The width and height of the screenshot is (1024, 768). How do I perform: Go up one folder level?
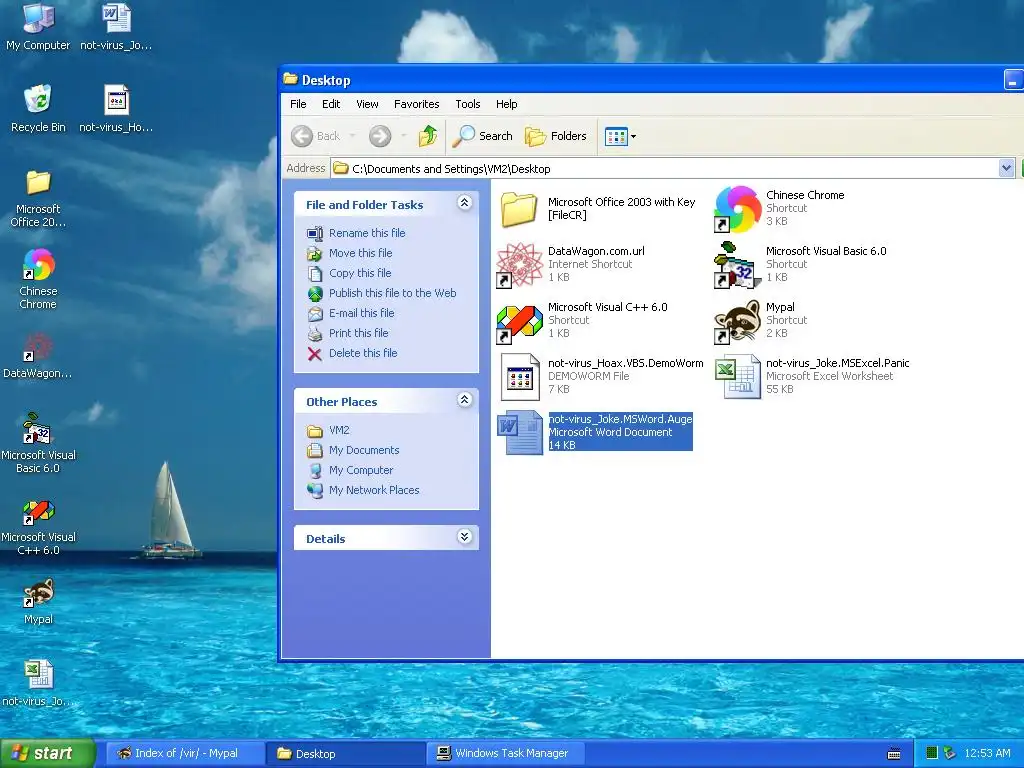[428, 136]
